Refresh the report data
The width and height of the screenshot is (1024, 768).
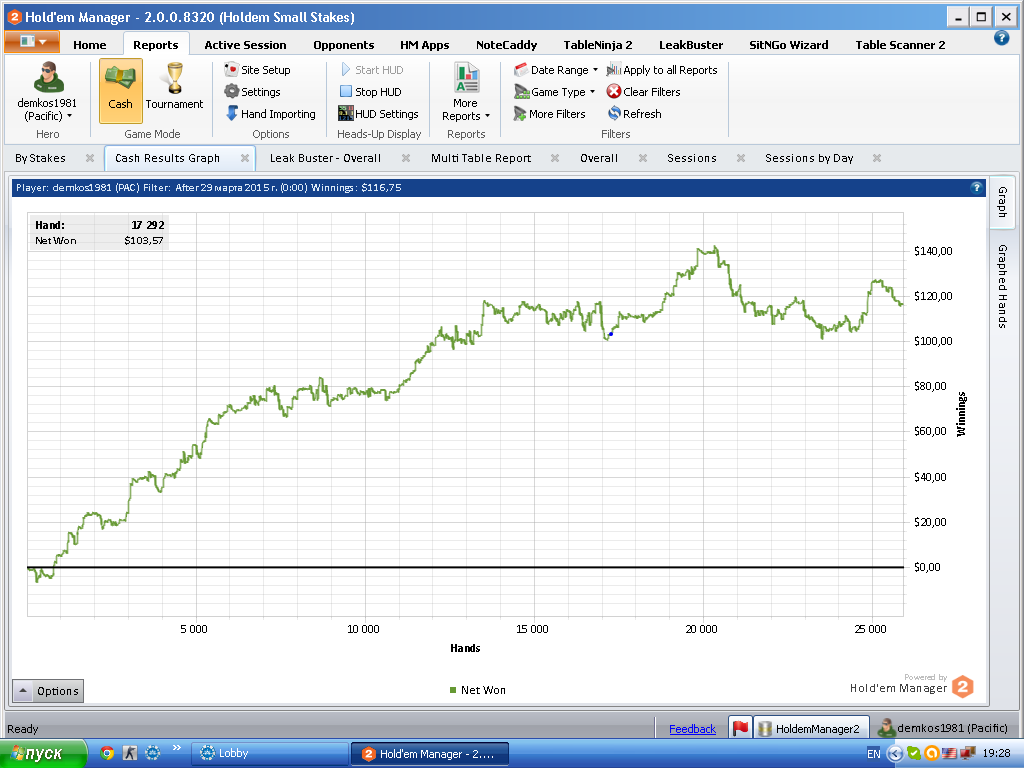click(x=634, y=114)
